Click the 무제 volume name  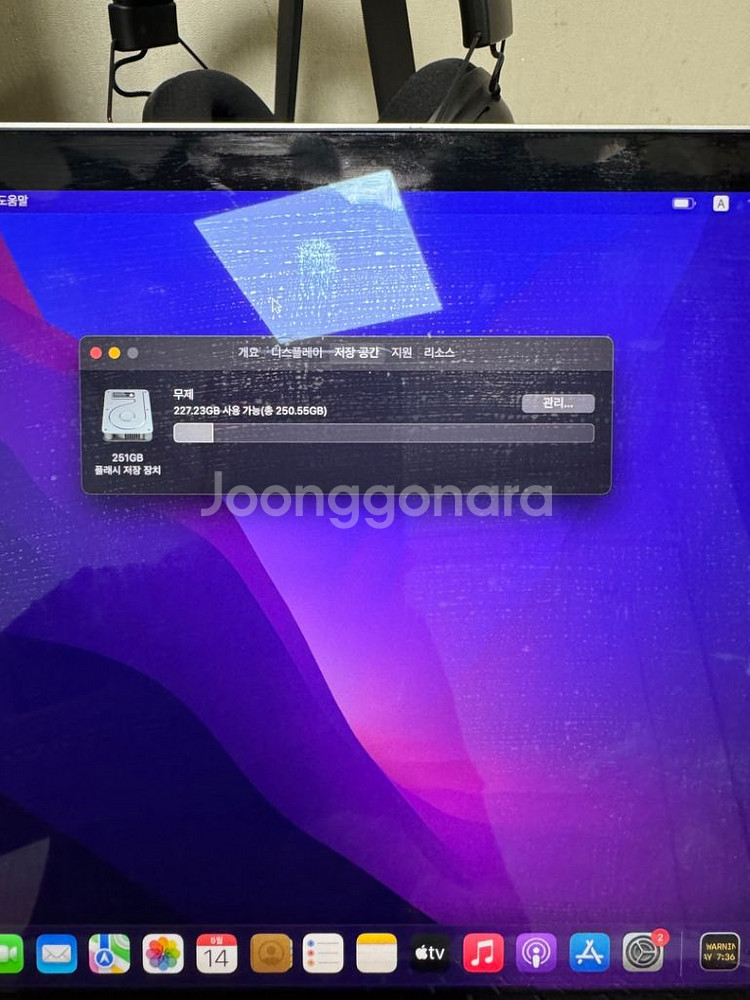point(183,395)
